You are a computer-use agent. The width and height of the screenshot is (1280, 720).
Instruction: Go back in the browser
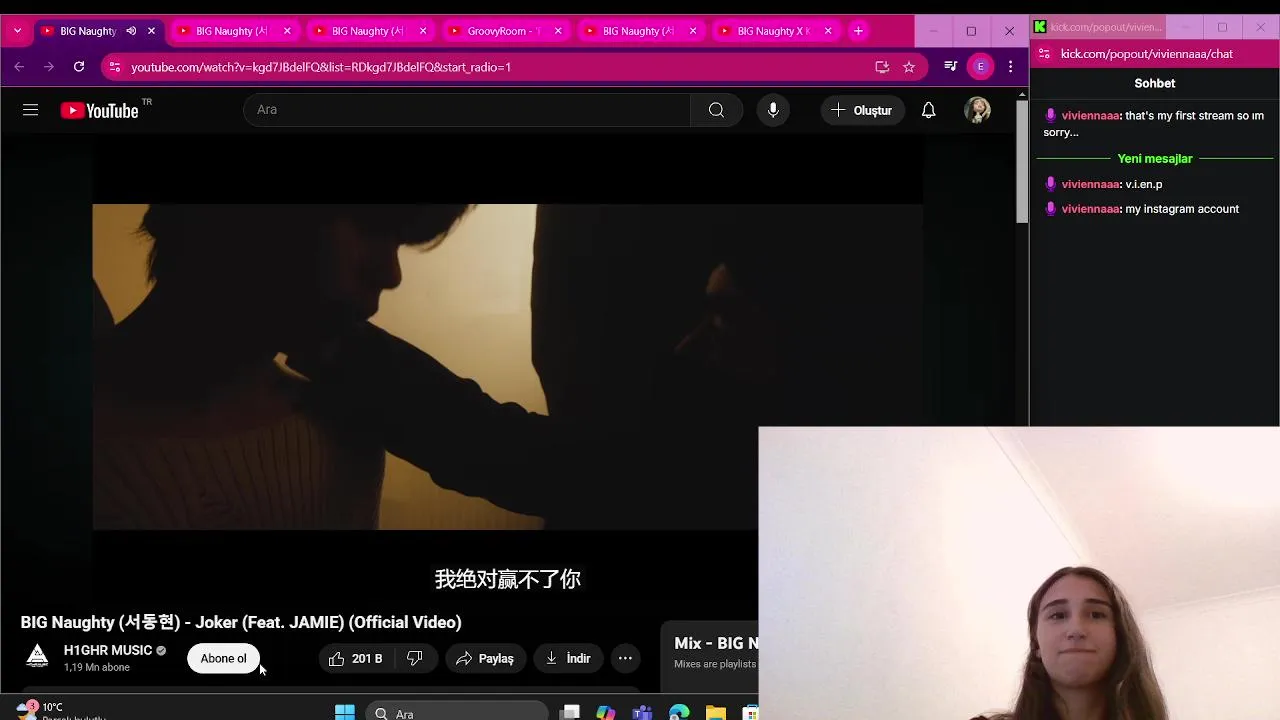tap(19, 67)
